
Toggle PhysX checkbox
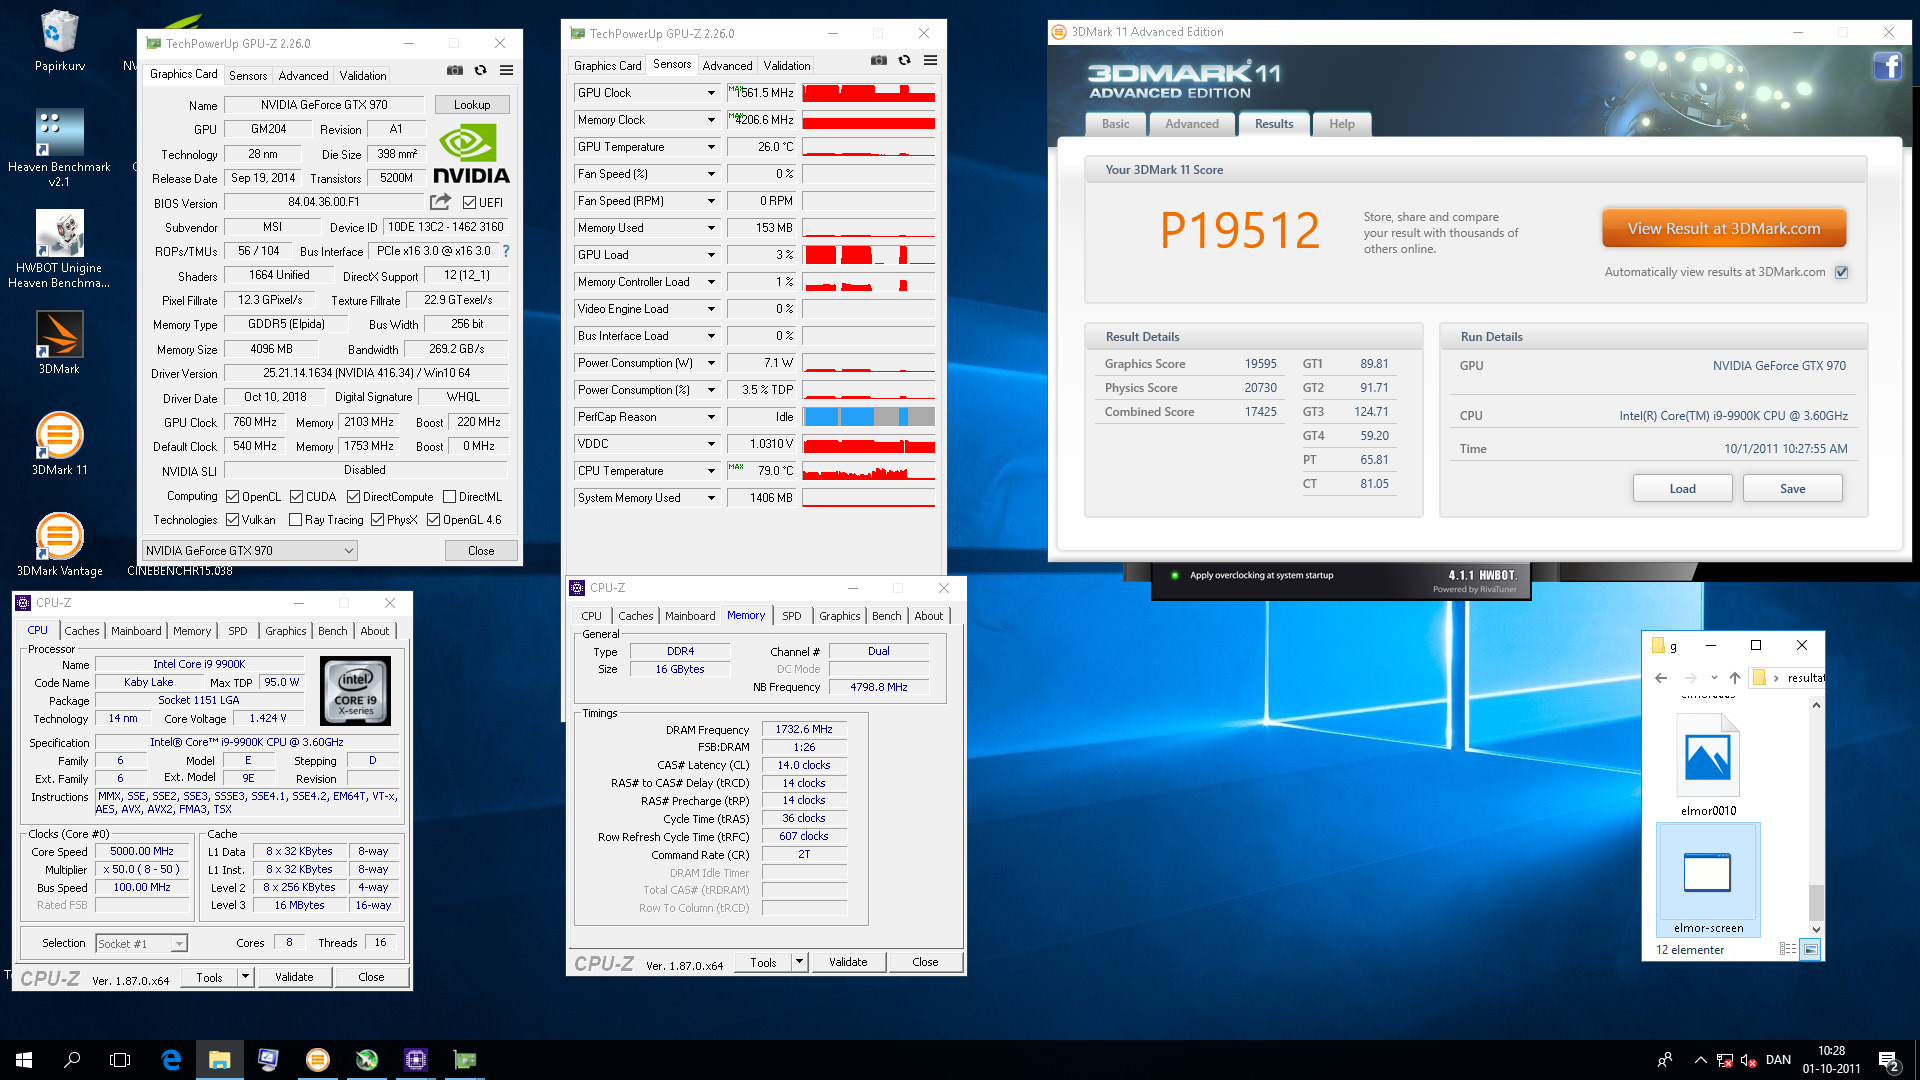point(377,519)
